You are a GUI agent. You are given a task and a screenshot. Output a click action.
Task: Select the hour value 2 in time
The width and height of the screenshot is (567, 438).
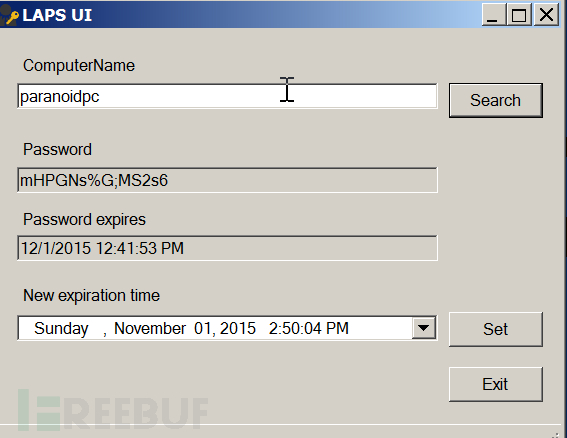pos(273,328)
